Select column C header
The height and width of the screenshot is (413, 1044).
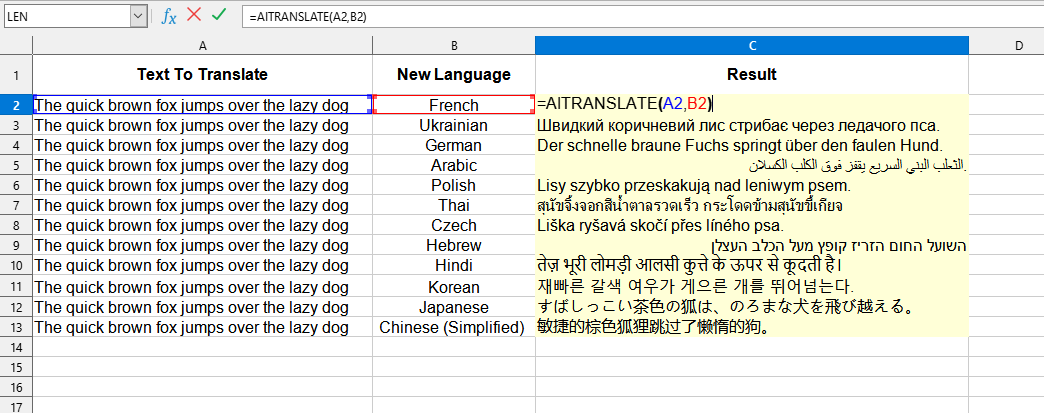click(x=752, y=46)
